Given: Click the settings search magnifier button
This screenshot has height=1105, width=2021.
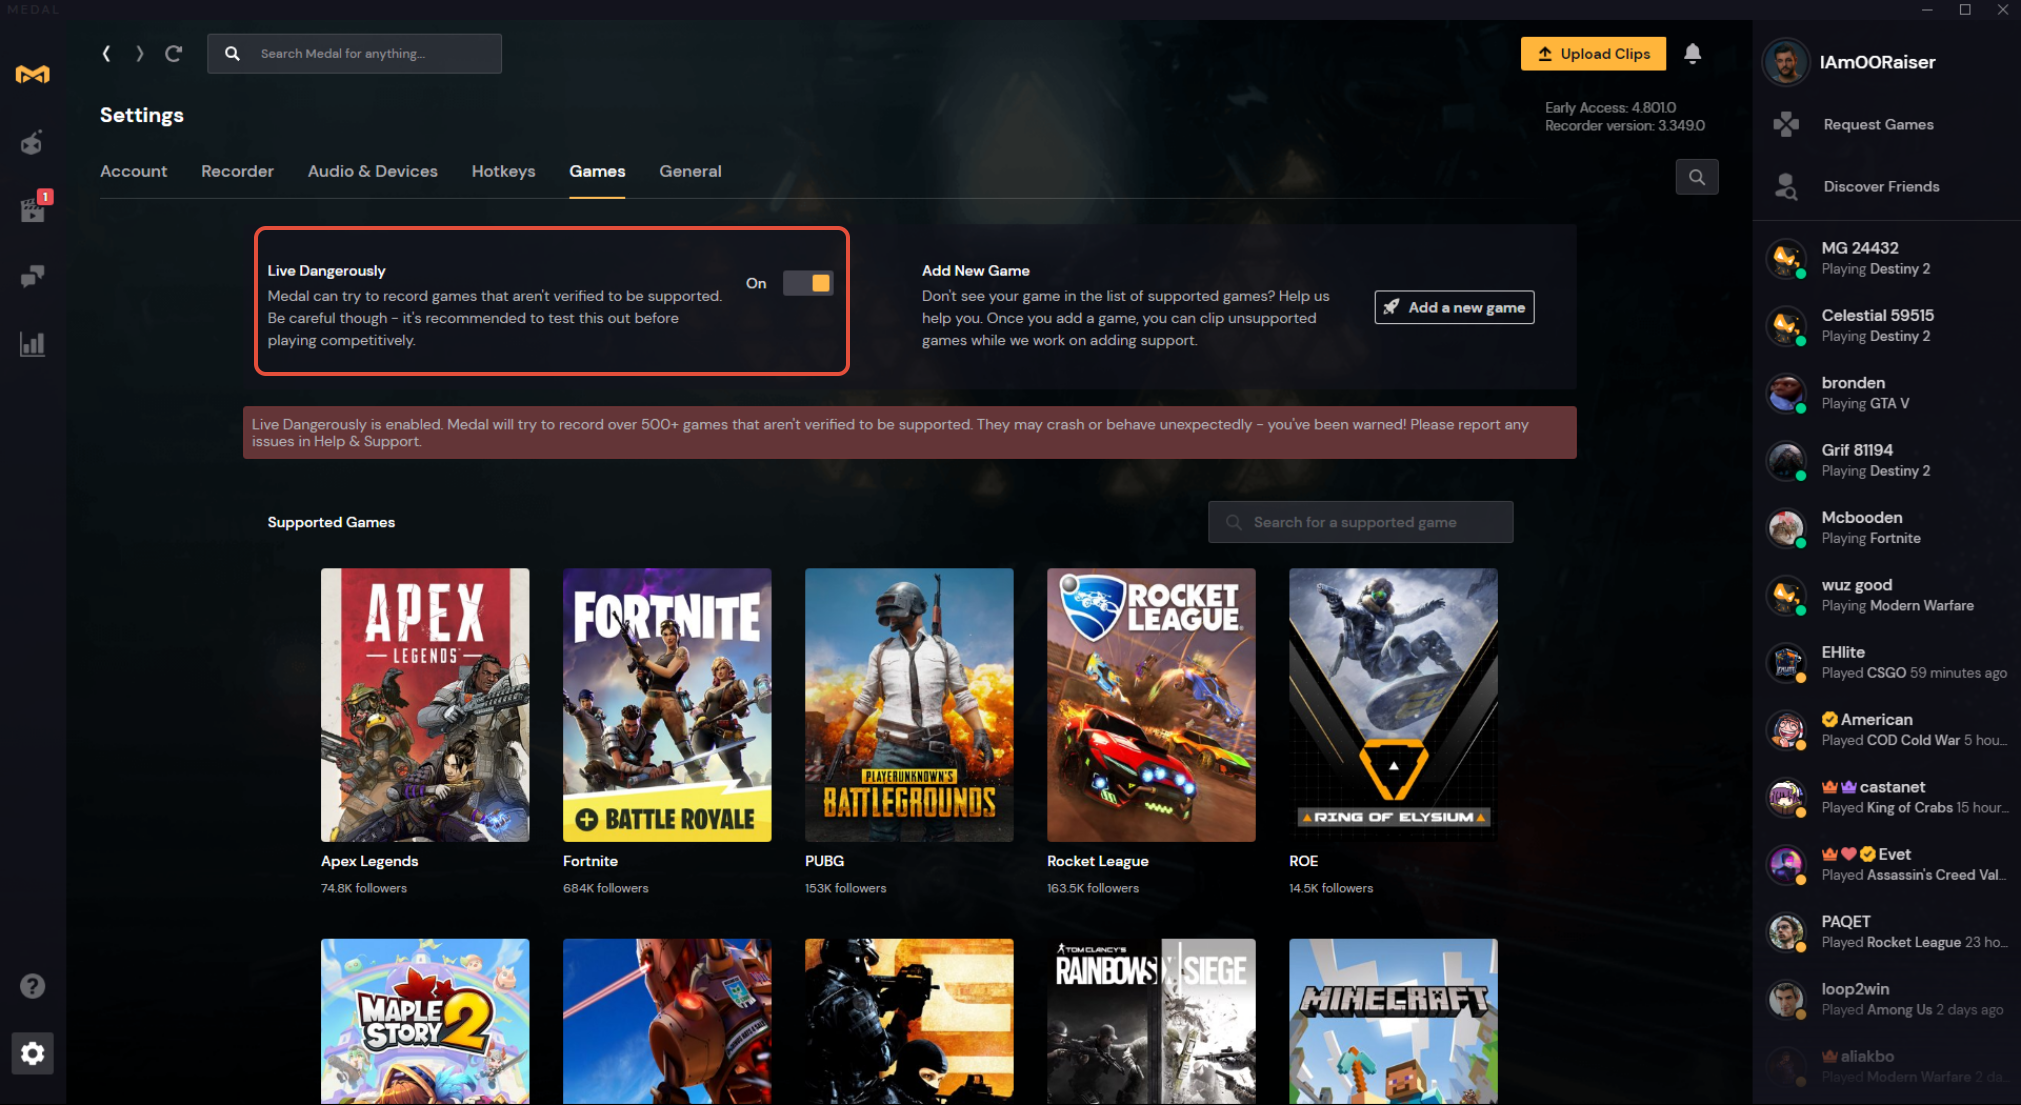Looking at the screenshot, I should tap(1696, 177).
